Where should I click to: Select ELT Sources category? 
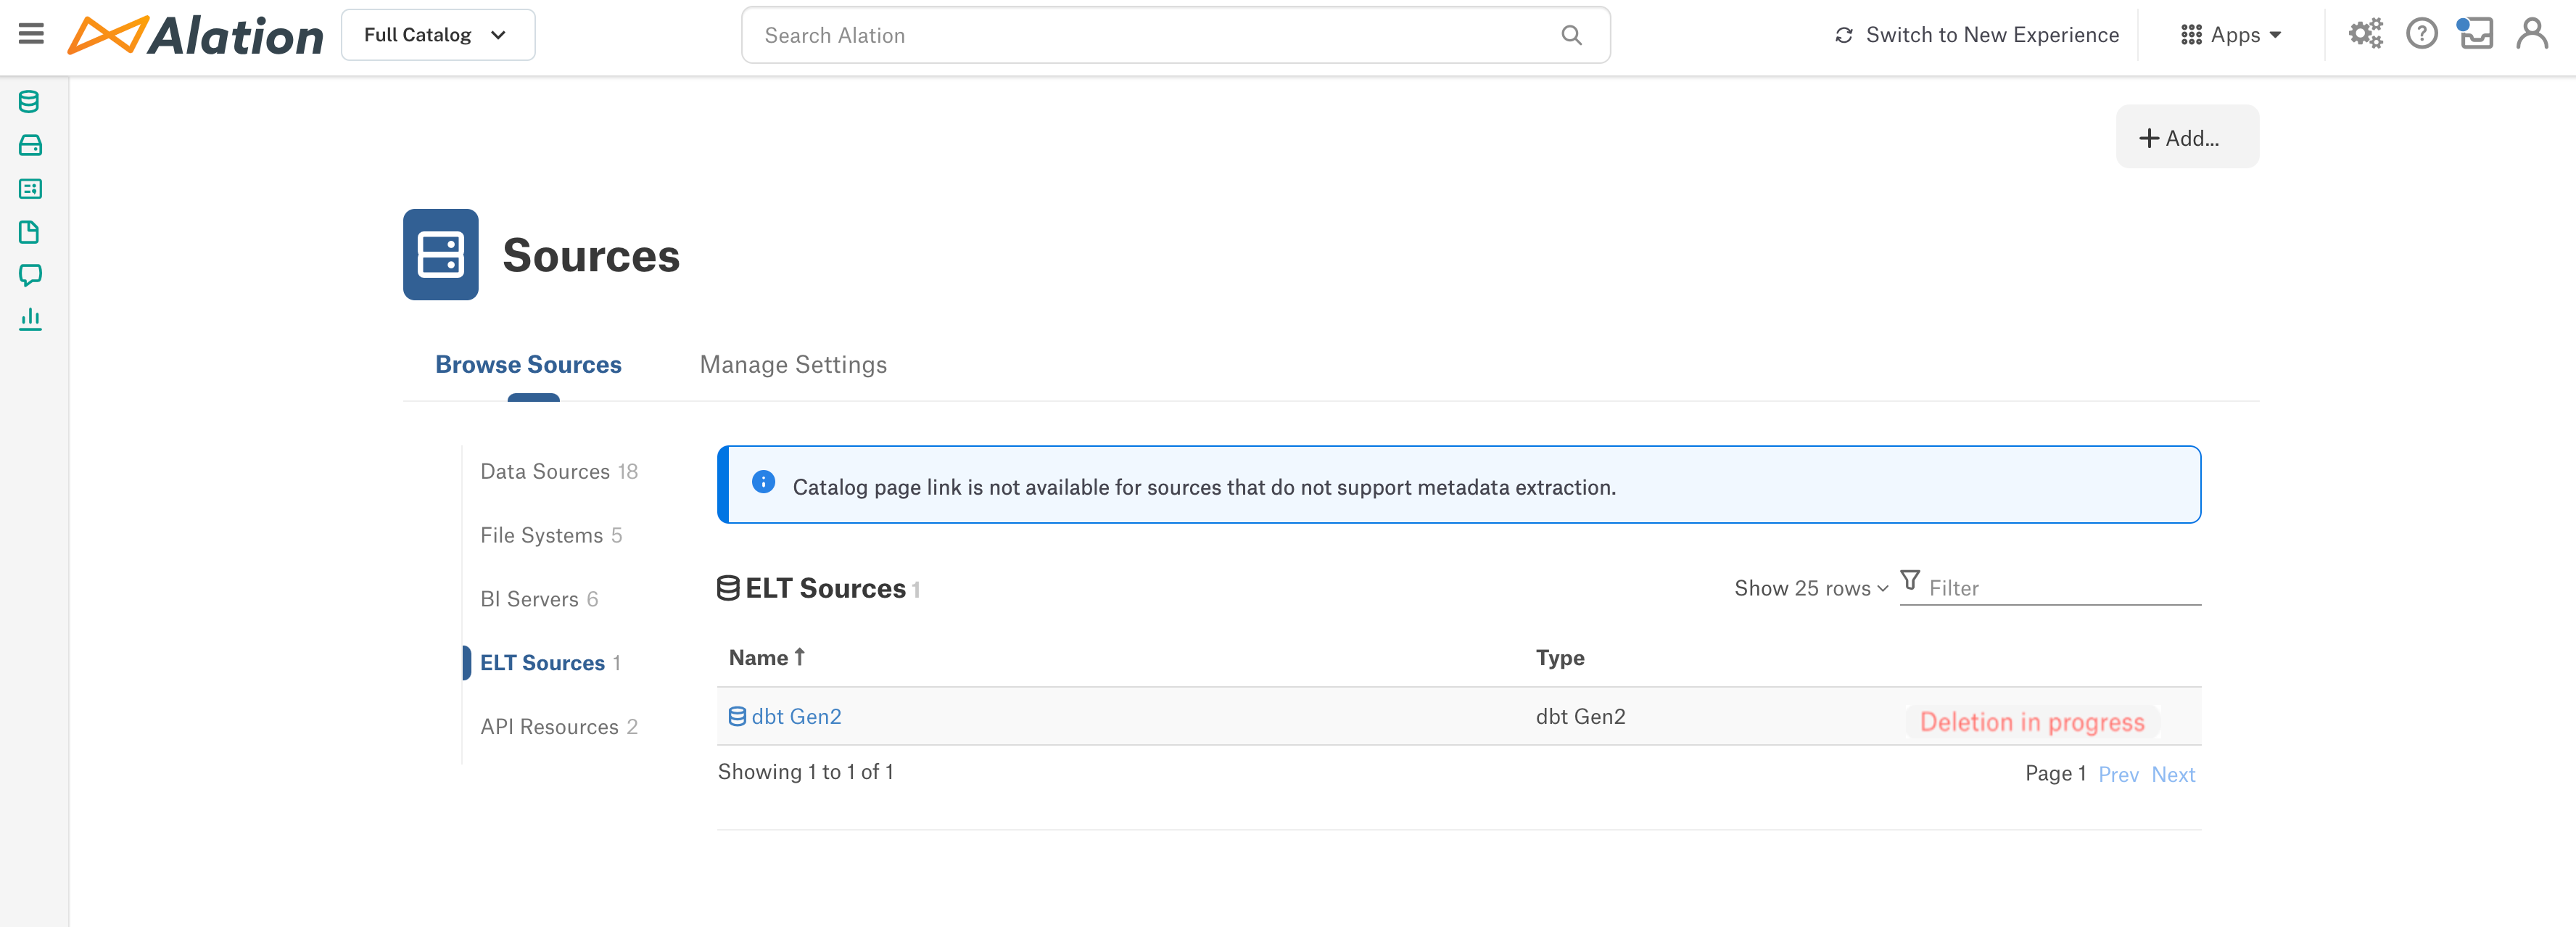click(x=550, y=662)
